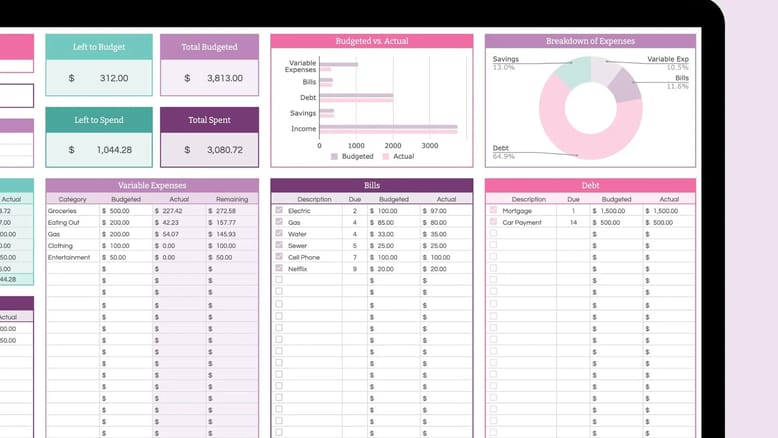778x438 pixels.
Task: Select the Total Spent value cell
Action: [x=209, y=150]
